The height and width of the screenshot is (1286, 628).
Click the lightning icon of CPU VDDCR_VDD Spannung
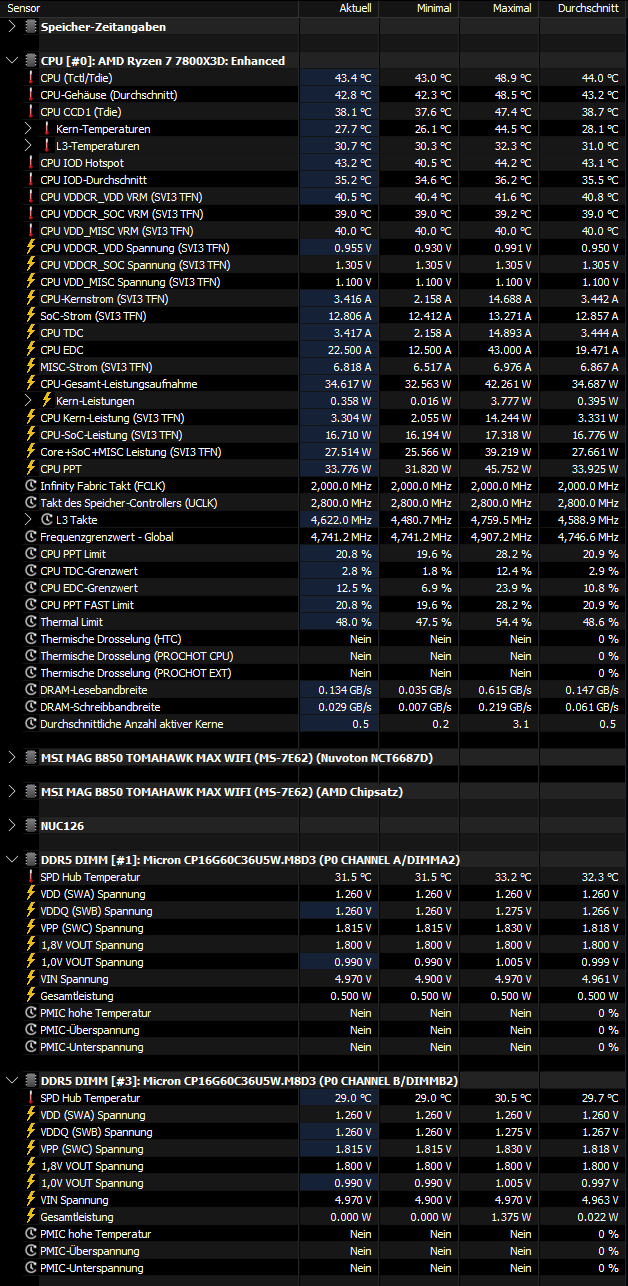click(30, 248)
